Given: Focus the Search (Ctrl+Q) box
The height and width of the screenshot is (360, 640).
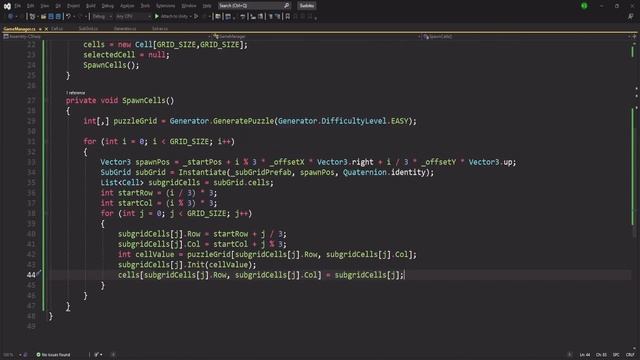Looking at the screenshot, I should (x=254, y=6).
